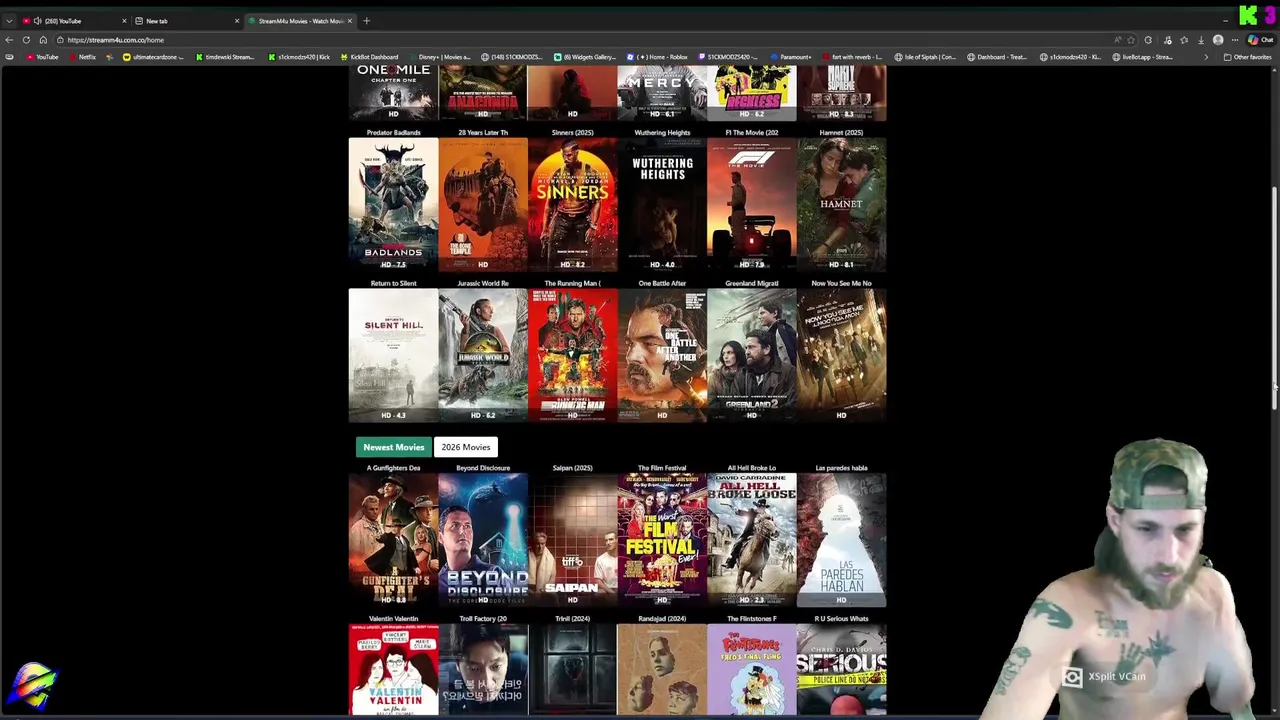1280x720 pixels.
Task: Select the Newest Movies tab
Action: point(393,447)
